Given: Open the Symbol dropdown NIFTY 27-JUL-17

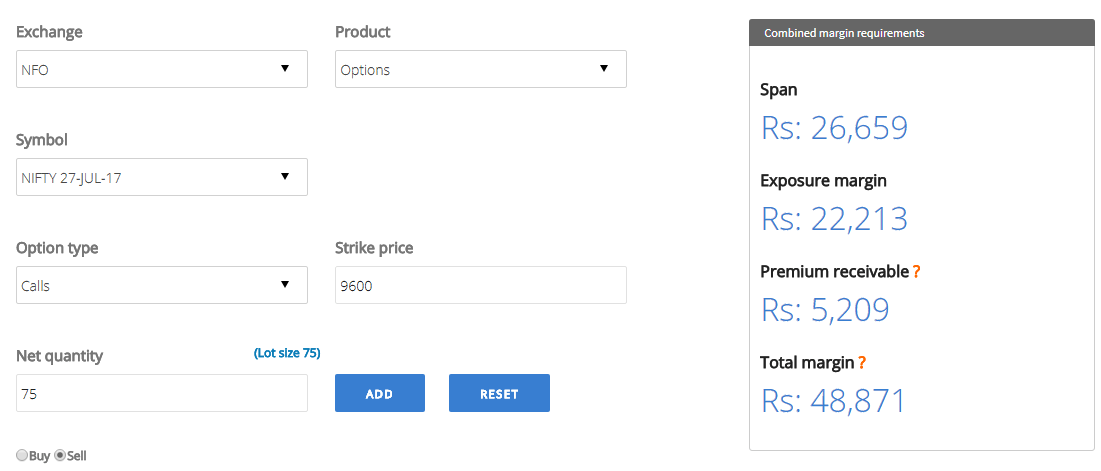Looking at the screenshot, I should tap(161, 177).
